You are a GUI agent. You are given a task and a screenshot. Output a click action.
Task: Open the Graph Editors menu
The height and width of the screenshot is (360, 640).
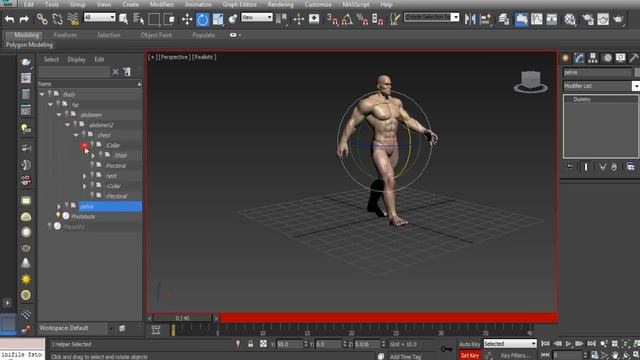[x=240, y=4]
